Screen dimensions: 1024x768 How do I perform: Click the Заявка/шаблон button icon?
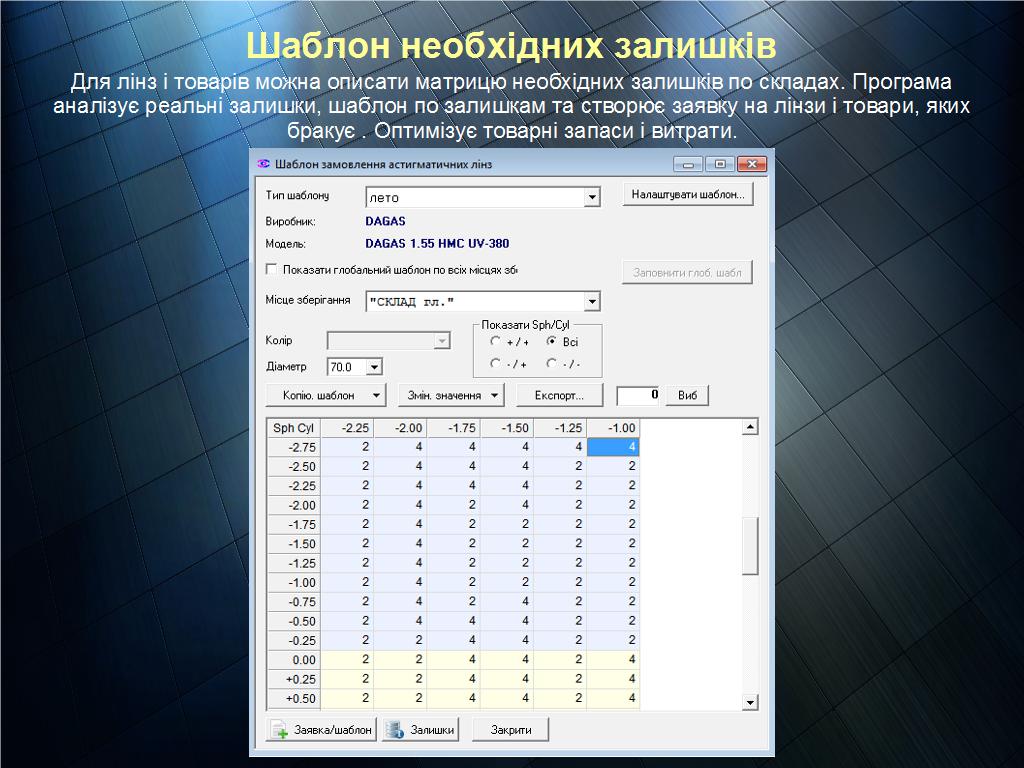(279, 730)
